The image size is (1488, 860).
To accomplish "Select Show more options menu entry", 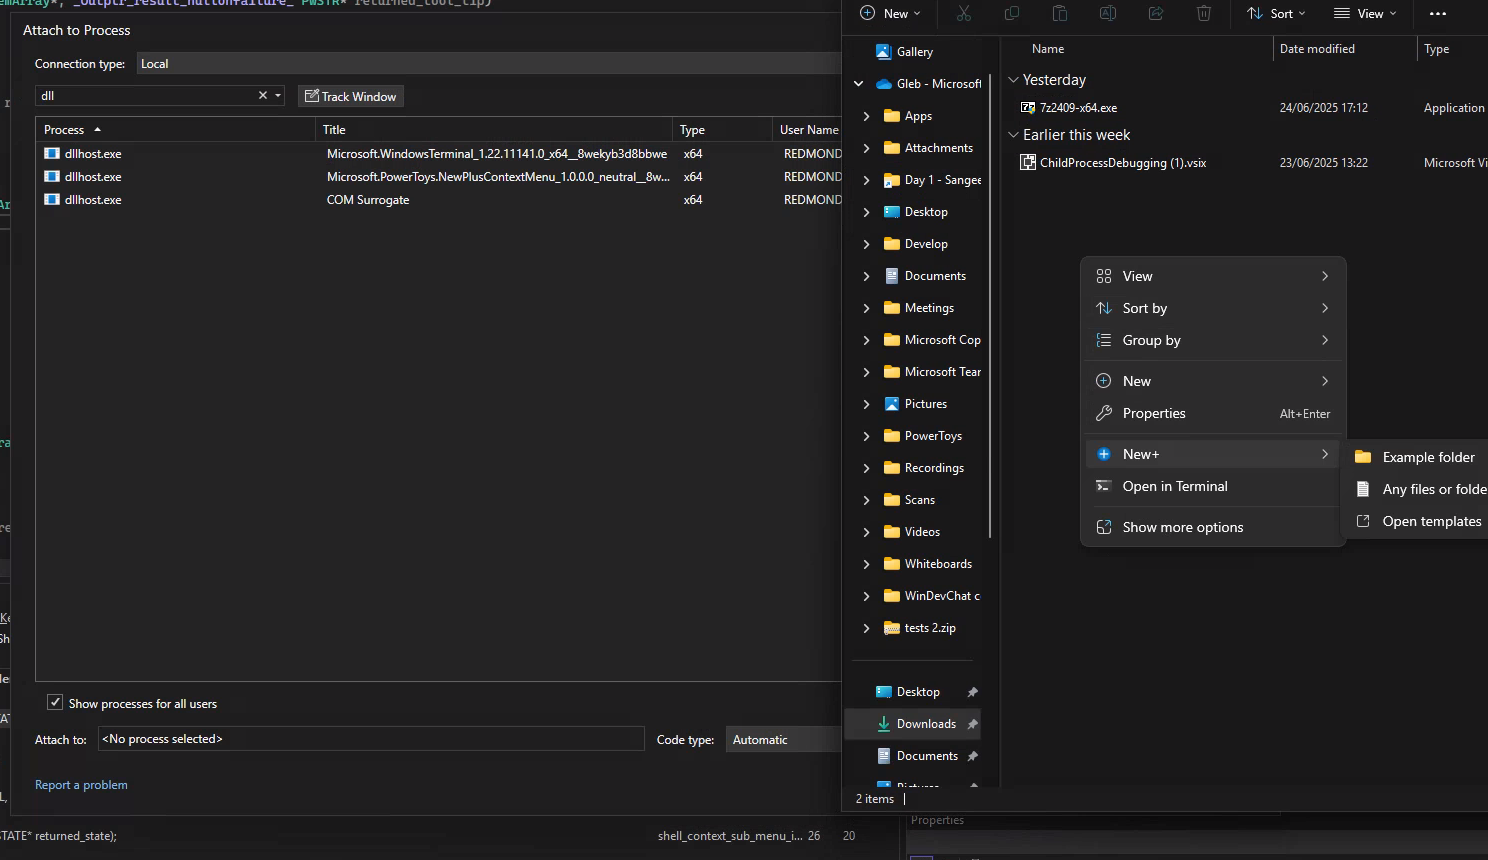I will 1183,527.
